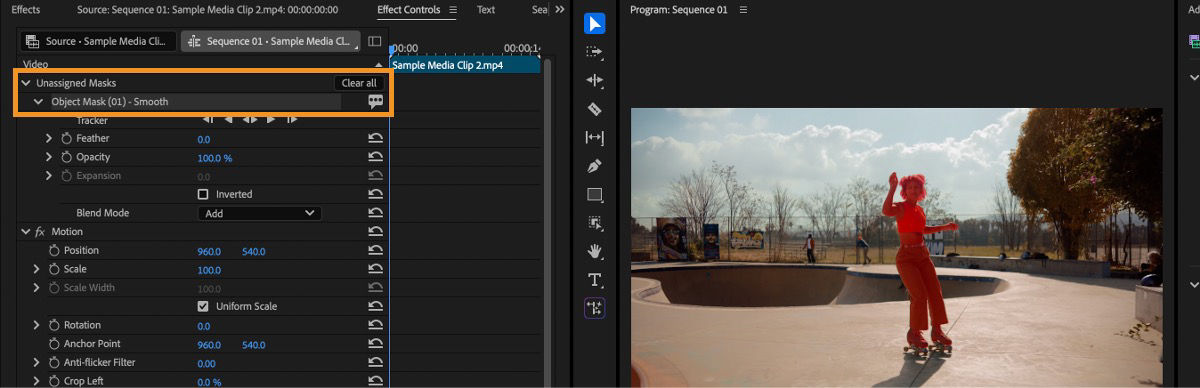Image resolution: width=1200 pixels, height=388 pixels.
Task: Reset the Scale parameter
Action: tap(375, 269)
